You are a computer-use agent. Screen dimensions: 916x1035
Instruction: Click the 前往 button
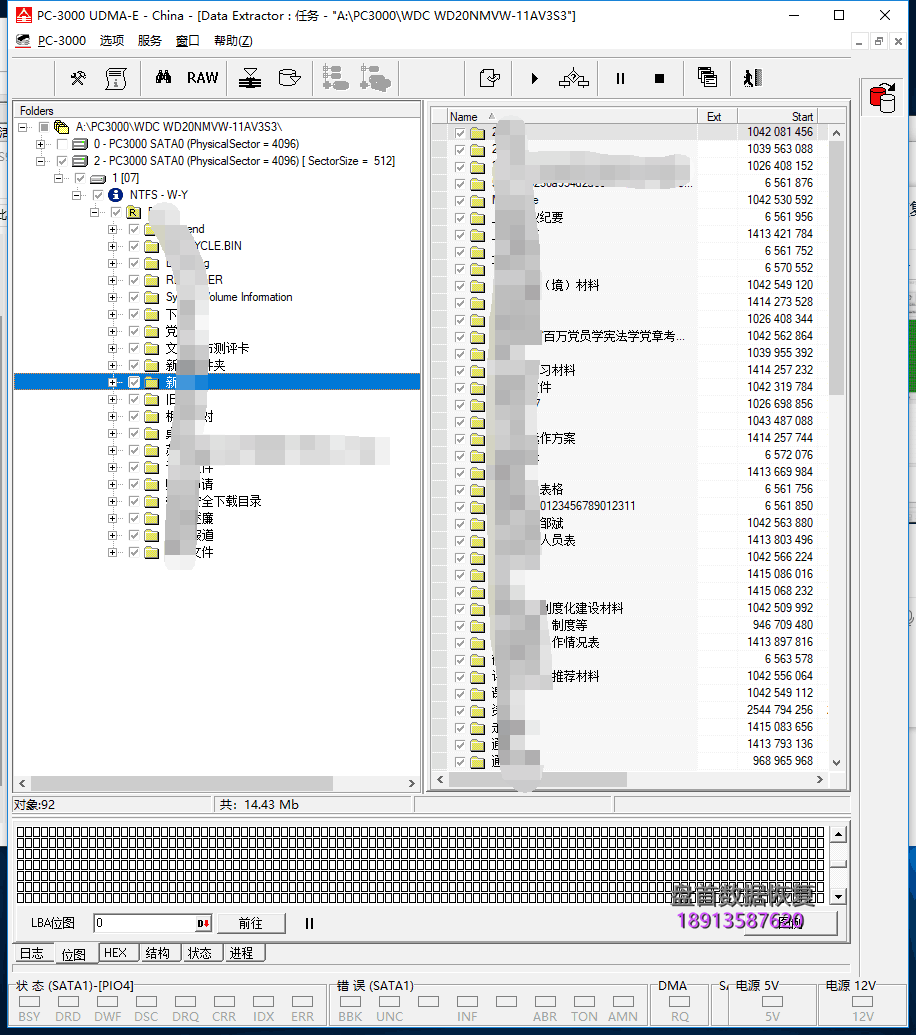250,923
